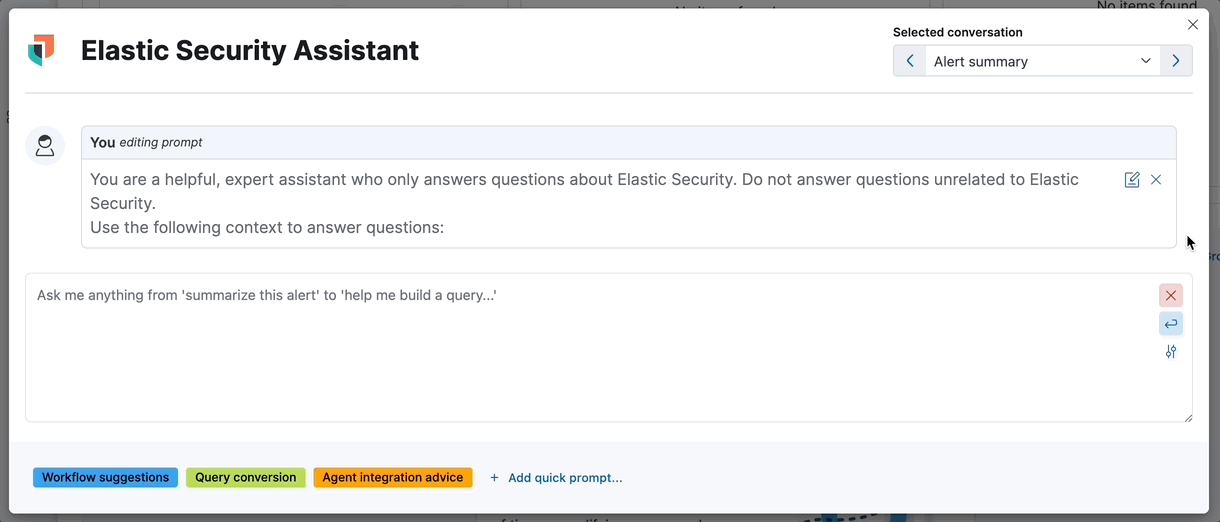
Task: Select the Workflow suggestions quick prompt
Action: 105,478
